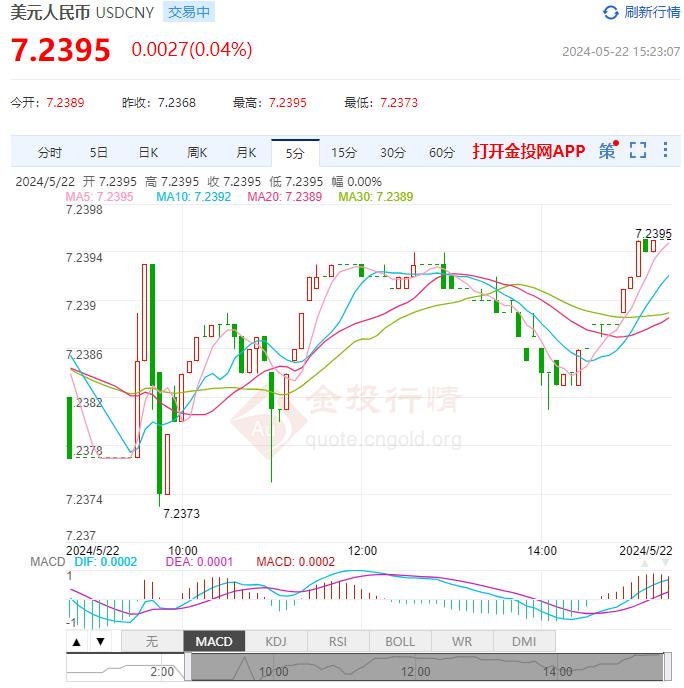Toggle fullscreen chart icon
The height and width of the screenshot is (688, 684).
pos(637,150)
